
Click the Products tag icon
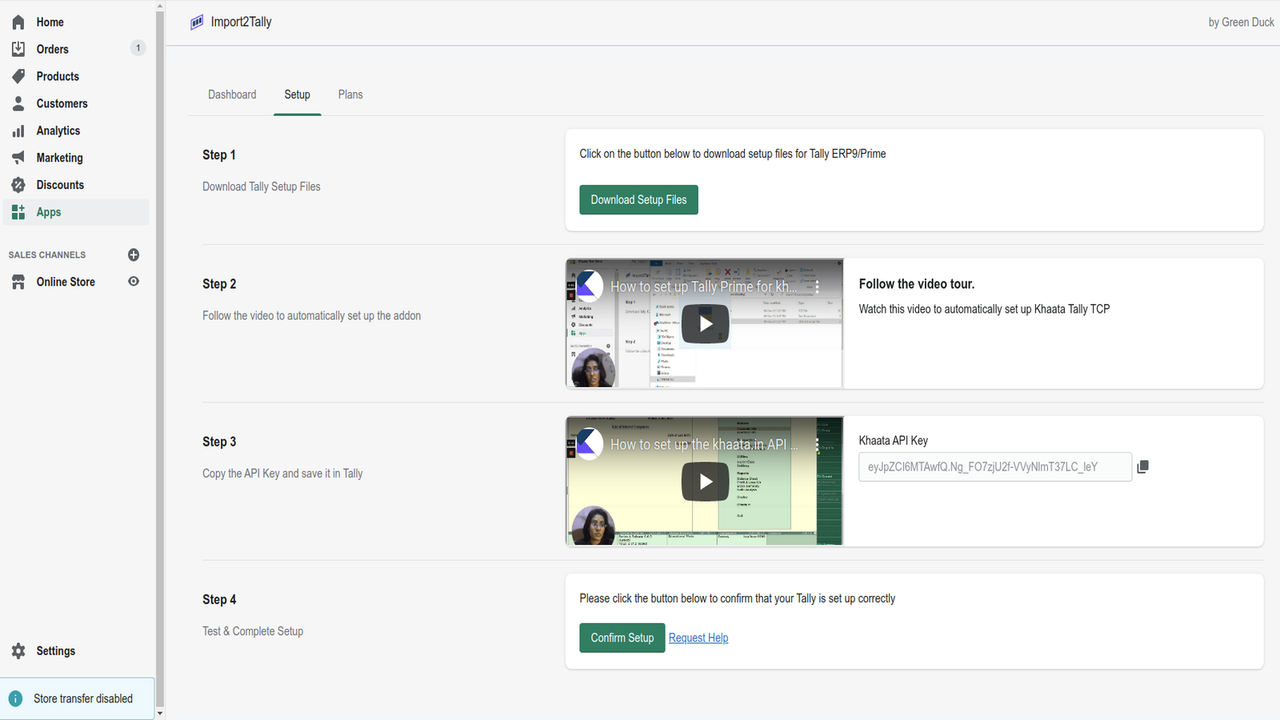18,76
